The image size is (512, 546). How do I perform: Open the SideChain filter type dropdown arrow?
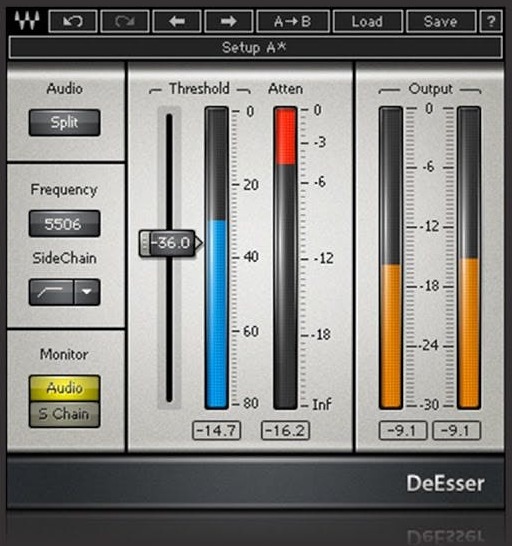coord(87,292)
